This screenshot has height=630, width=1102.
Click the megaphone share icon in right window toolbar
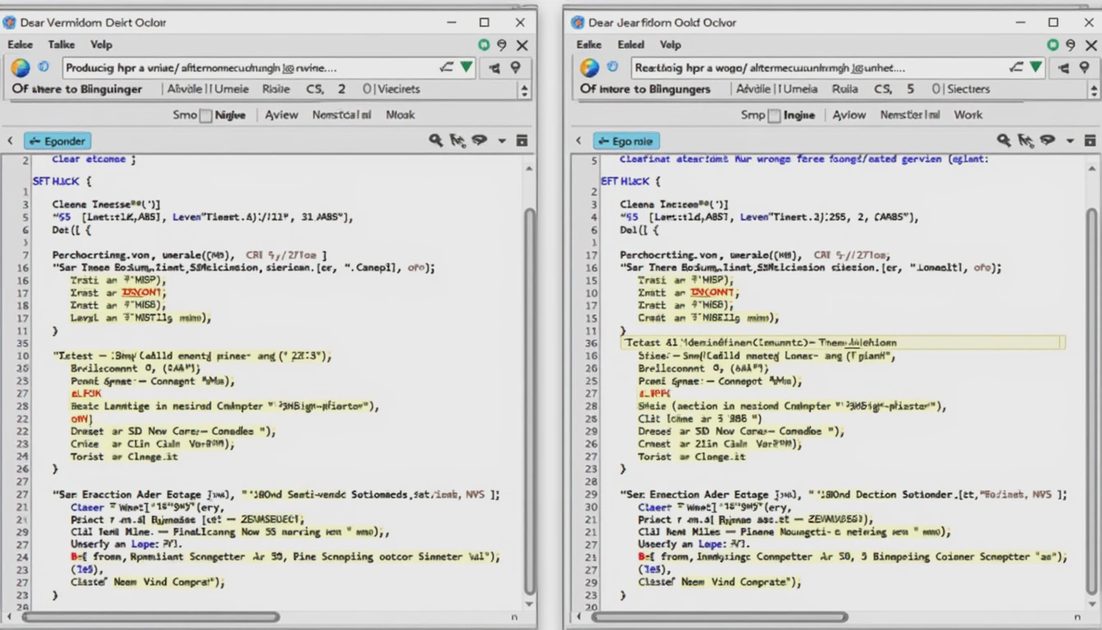1064,68
